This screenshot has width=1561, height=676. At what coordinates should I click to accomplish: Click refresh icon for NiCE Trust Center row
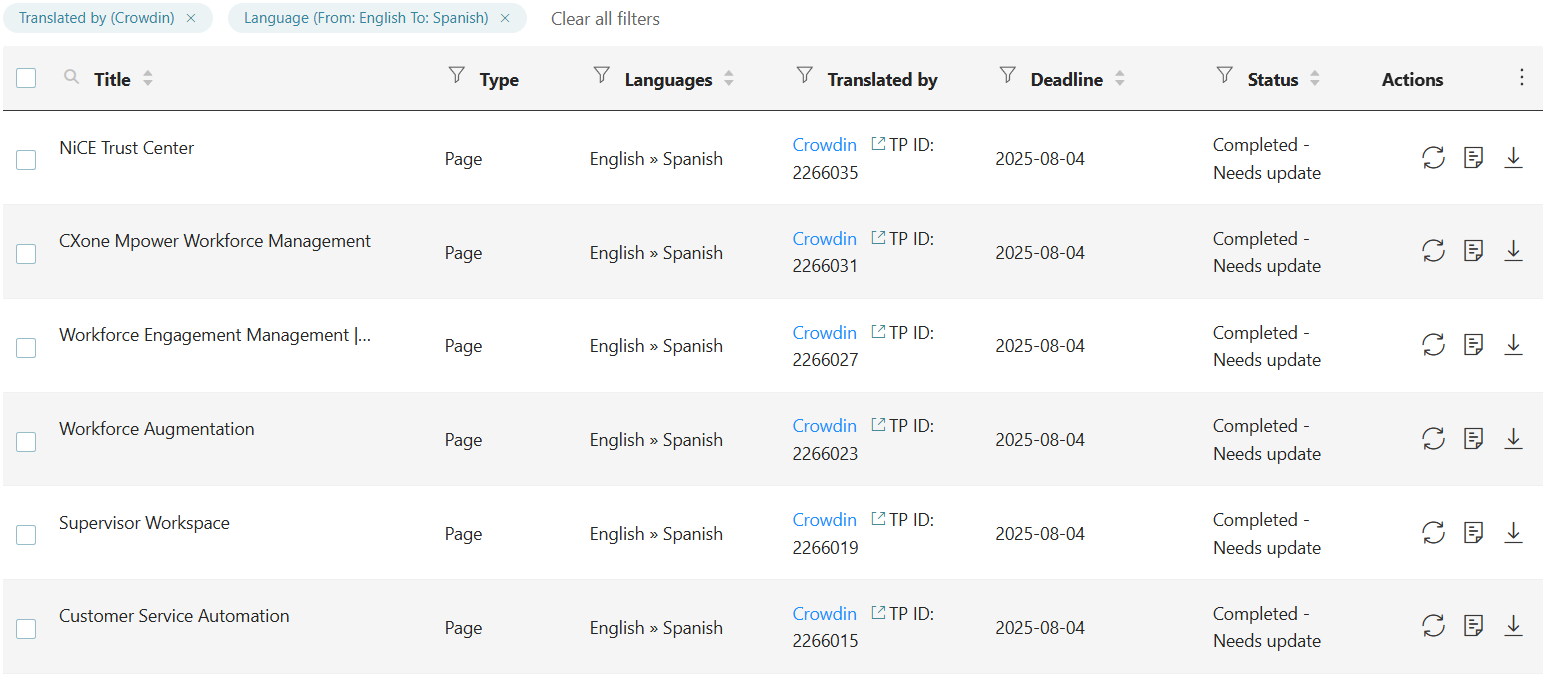tap(1433, 158)
